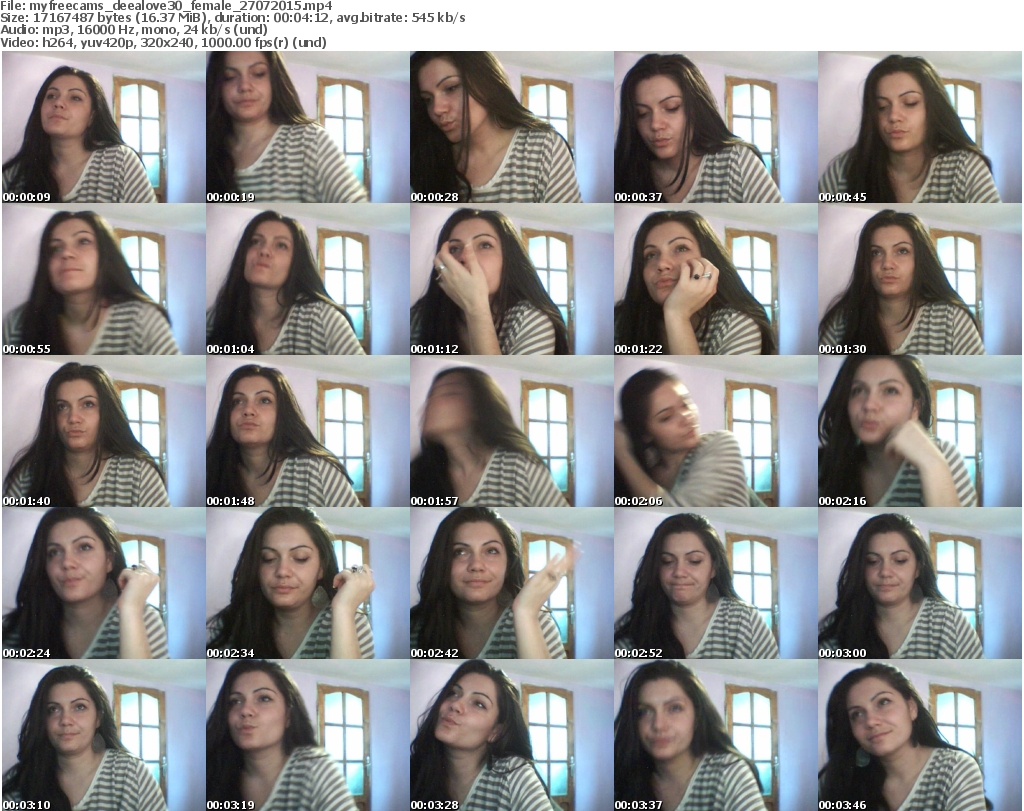Image resolution: width=1024 pixels, height=811 pixels.
Task: Select the thumbnail timestamped 00:01:48
Action: [308, 431]
